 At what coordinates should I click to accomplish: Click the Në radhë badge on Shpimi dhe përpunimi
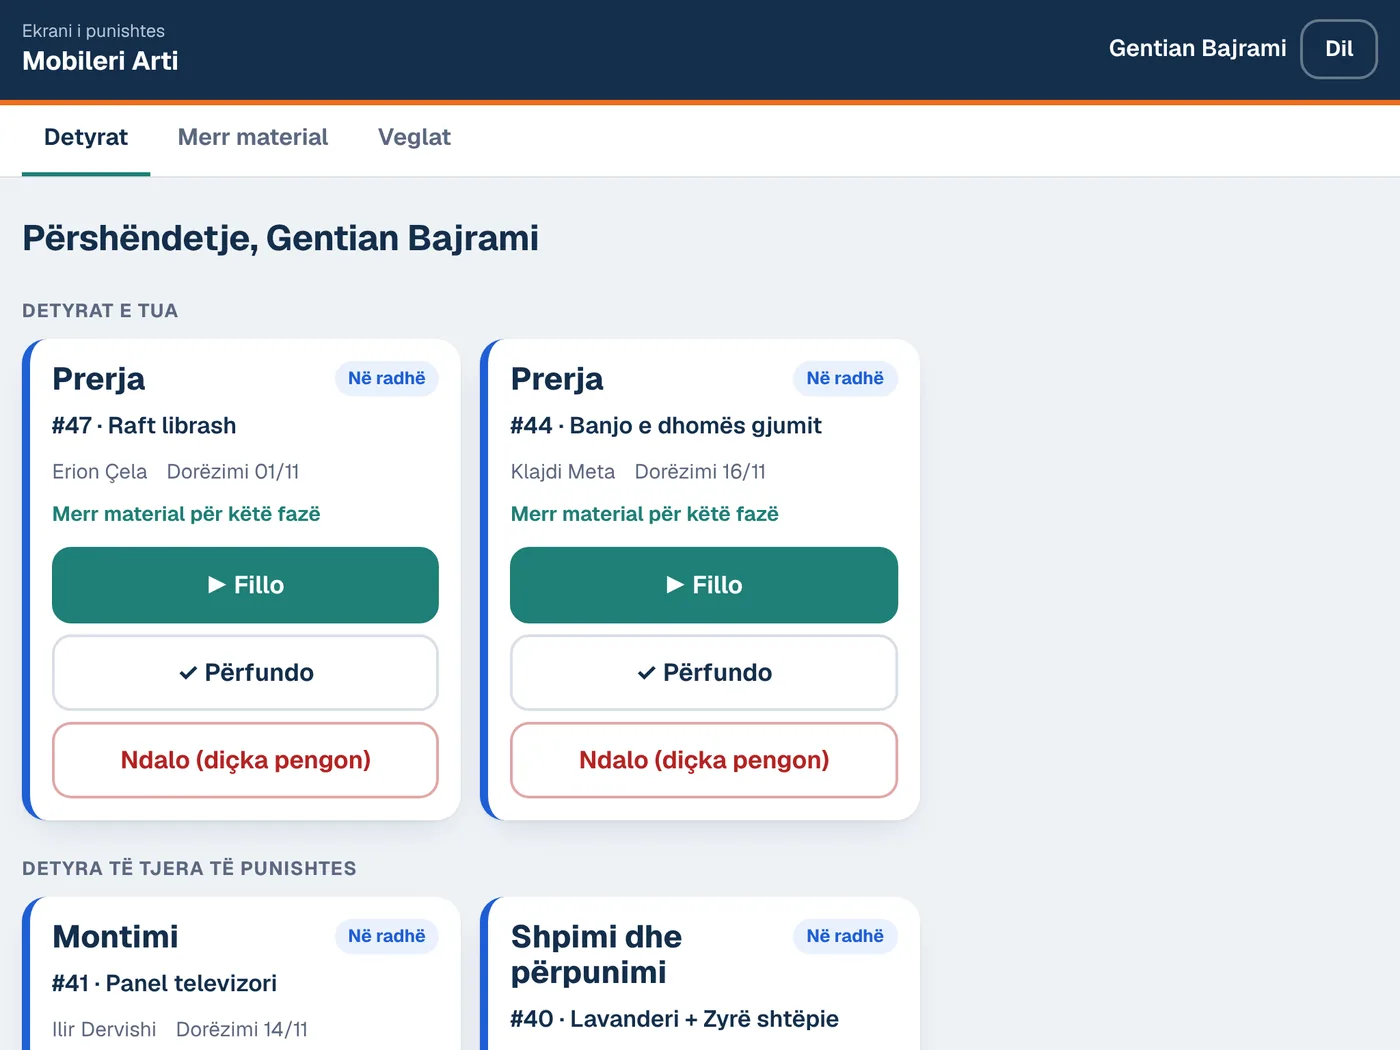845,937
